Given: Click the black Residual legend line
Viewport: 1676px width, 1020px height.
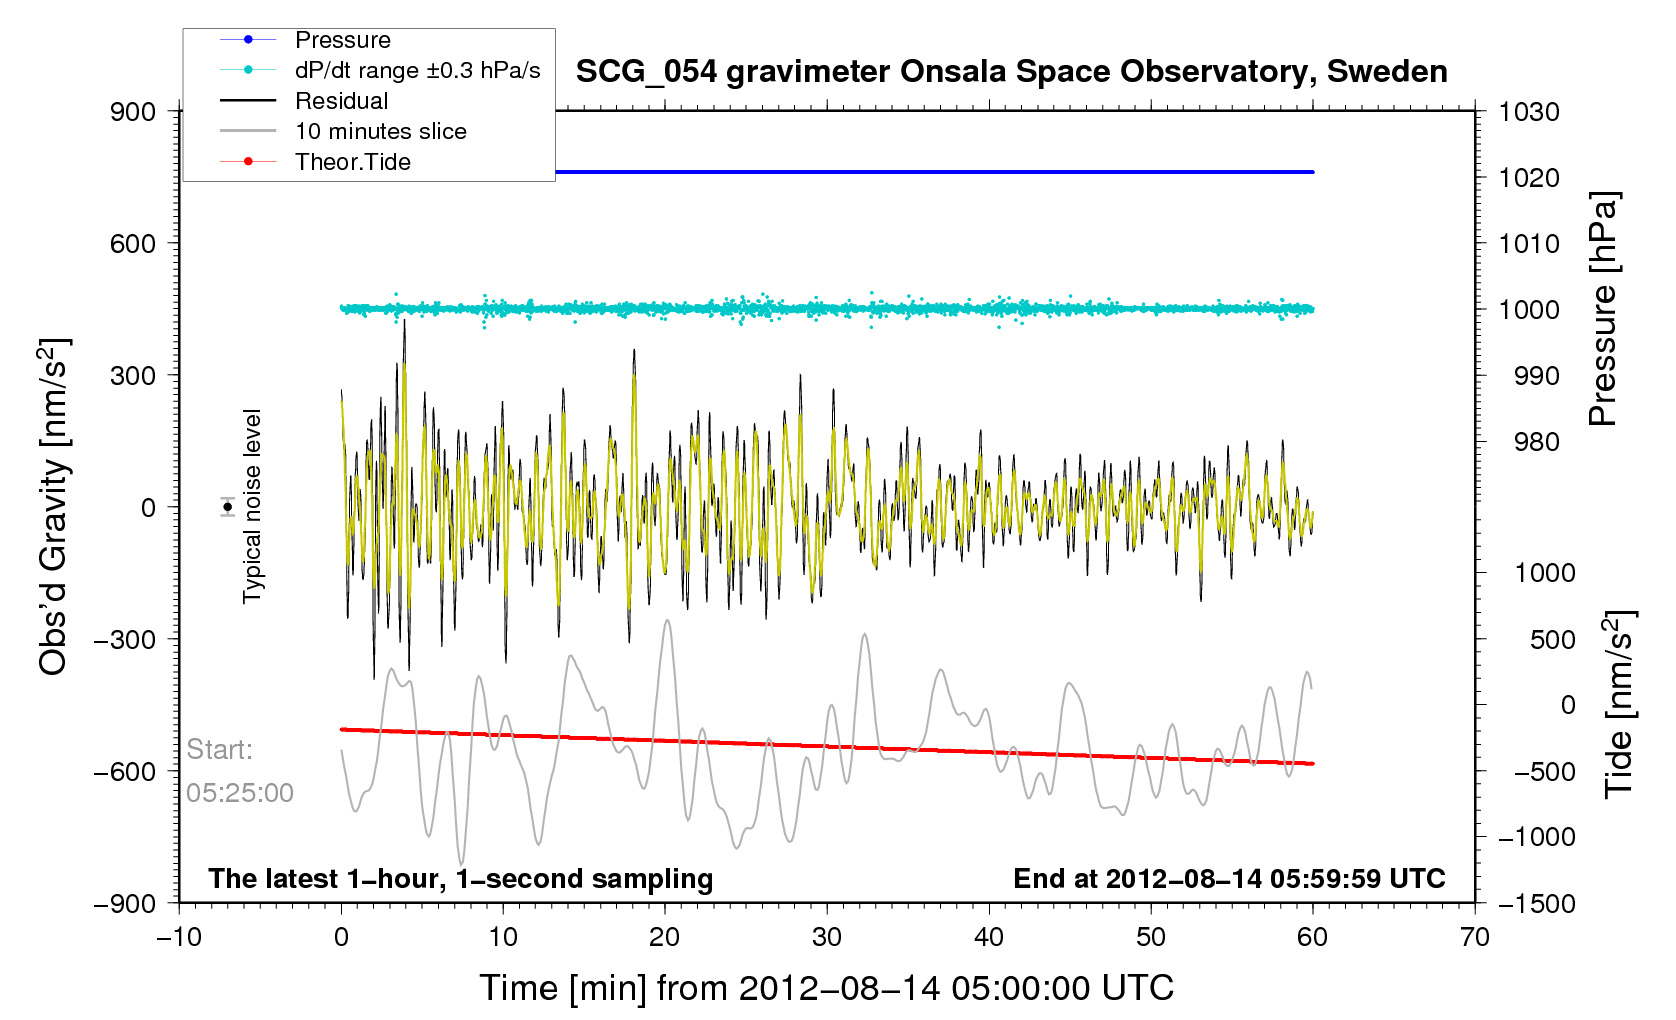Looking at the screenshot, I should (248, 101).
